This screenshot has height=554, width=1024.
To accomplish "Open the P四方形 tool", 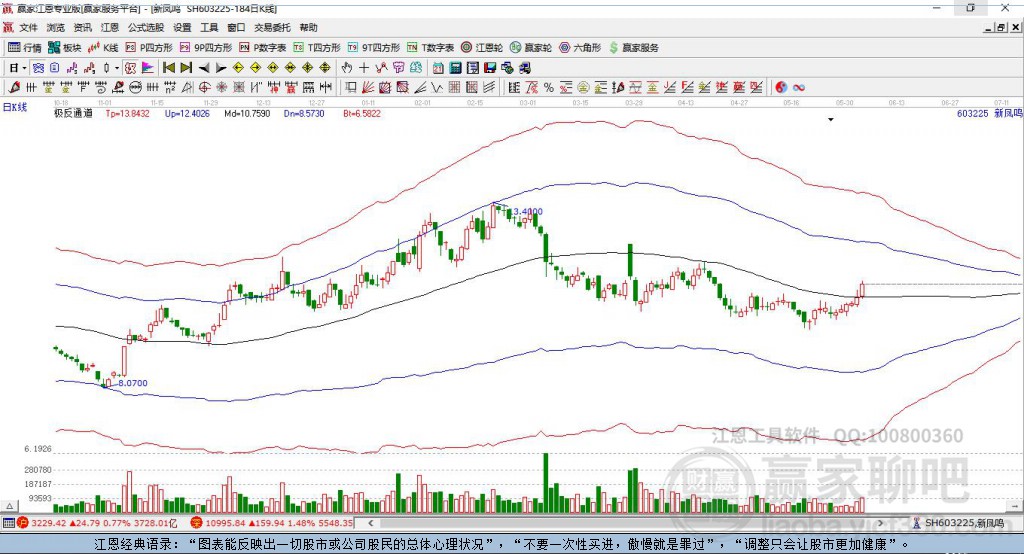I will 149,48.
